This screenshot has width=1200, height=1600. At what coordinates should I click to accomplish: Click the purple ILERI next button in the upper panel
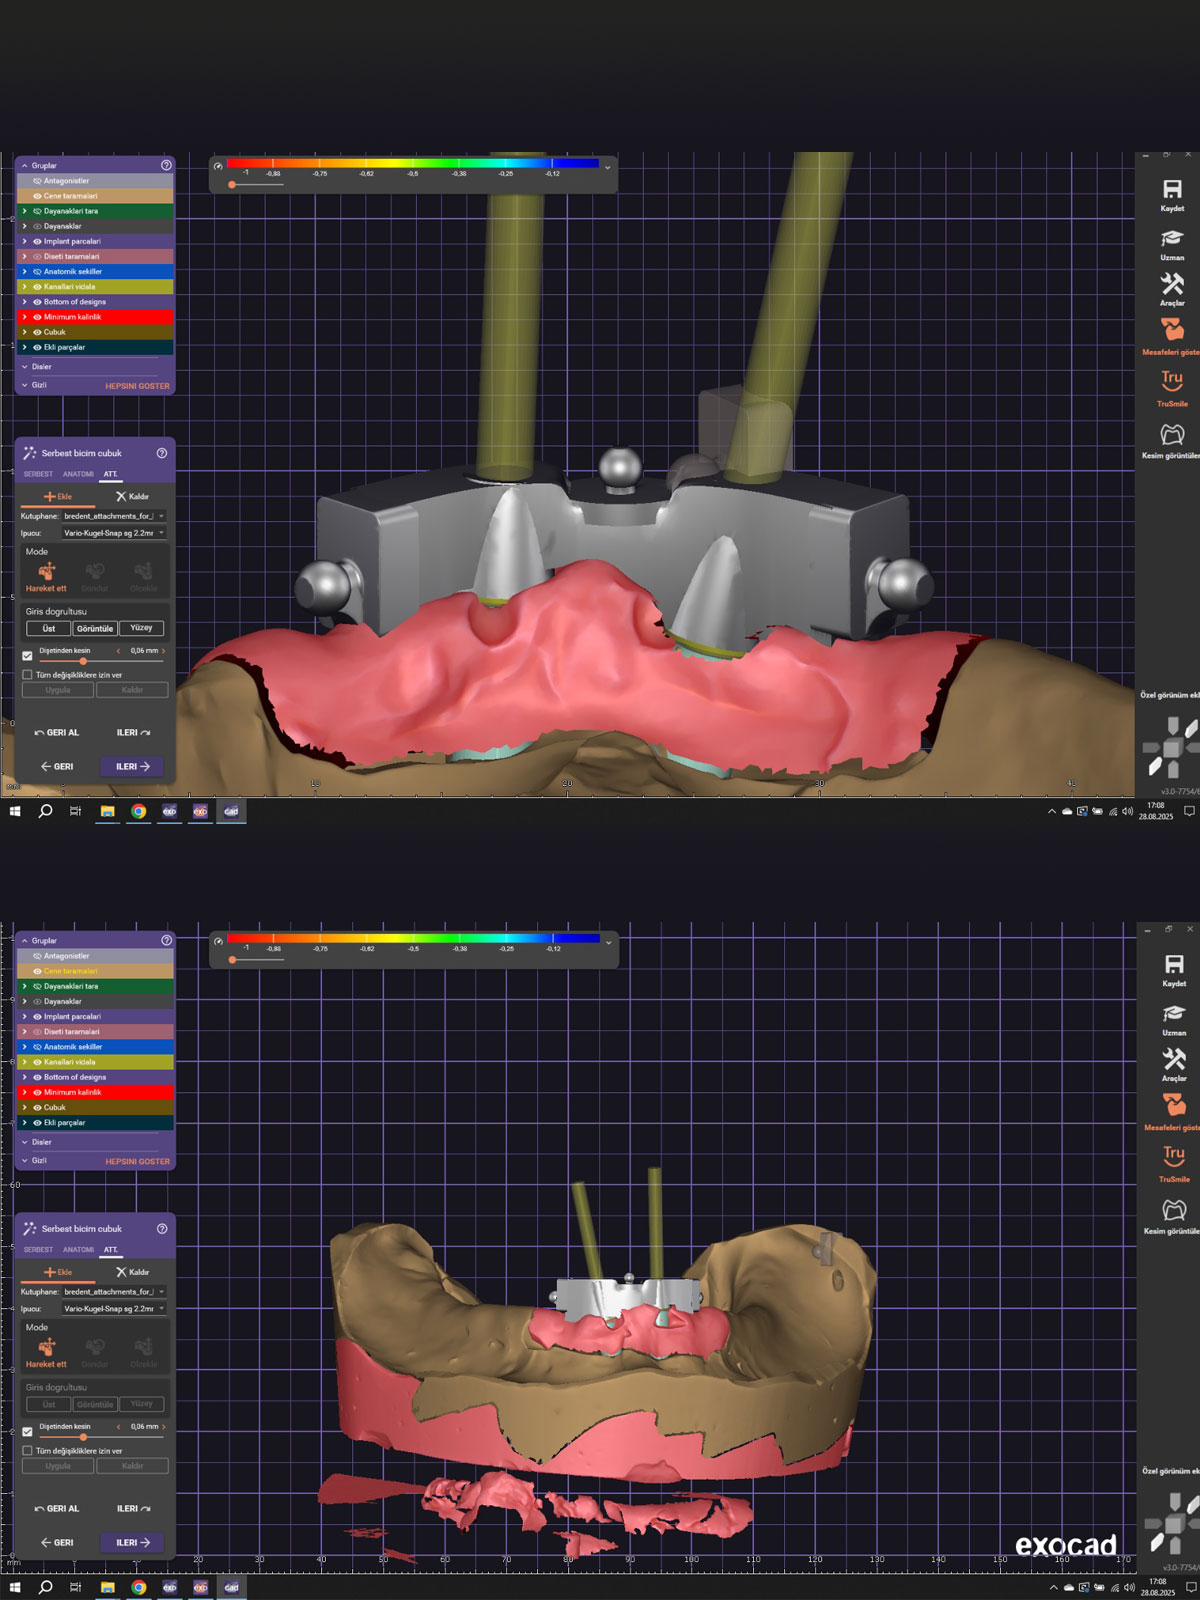pos(132,767)
